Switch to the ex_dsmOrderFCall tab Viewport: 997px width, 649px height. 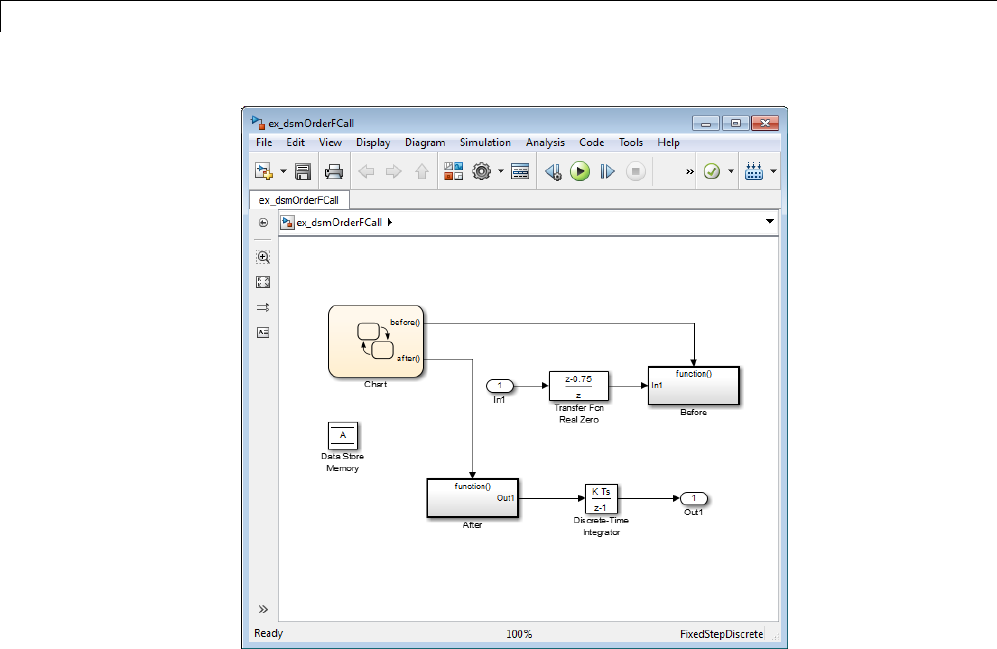pos(299,199)
